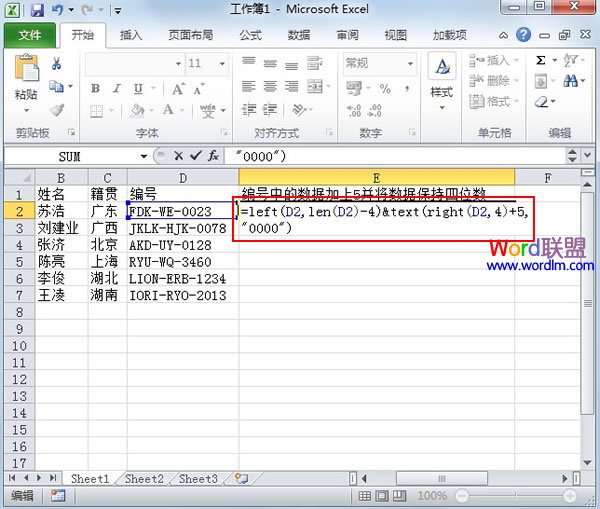Image resolution: width=600 pixels, height=509 pixels.
Task: Confirm the formula with checkmark icon
Action: (x=195, y=156)
